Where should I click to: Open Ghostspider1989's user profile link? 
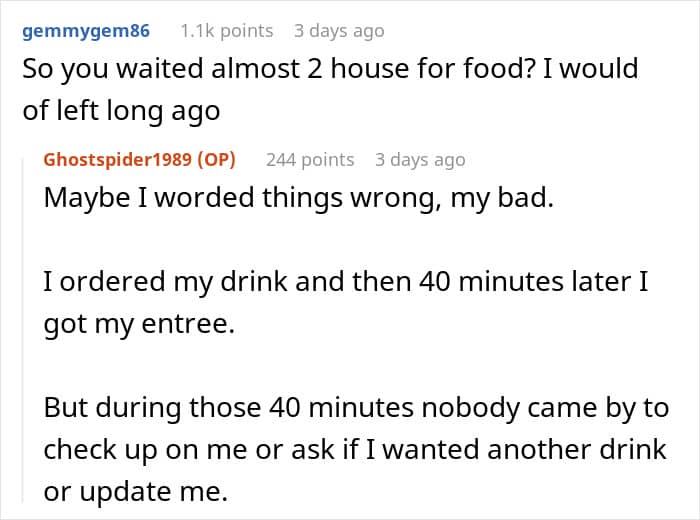click(x=118, y=160)
